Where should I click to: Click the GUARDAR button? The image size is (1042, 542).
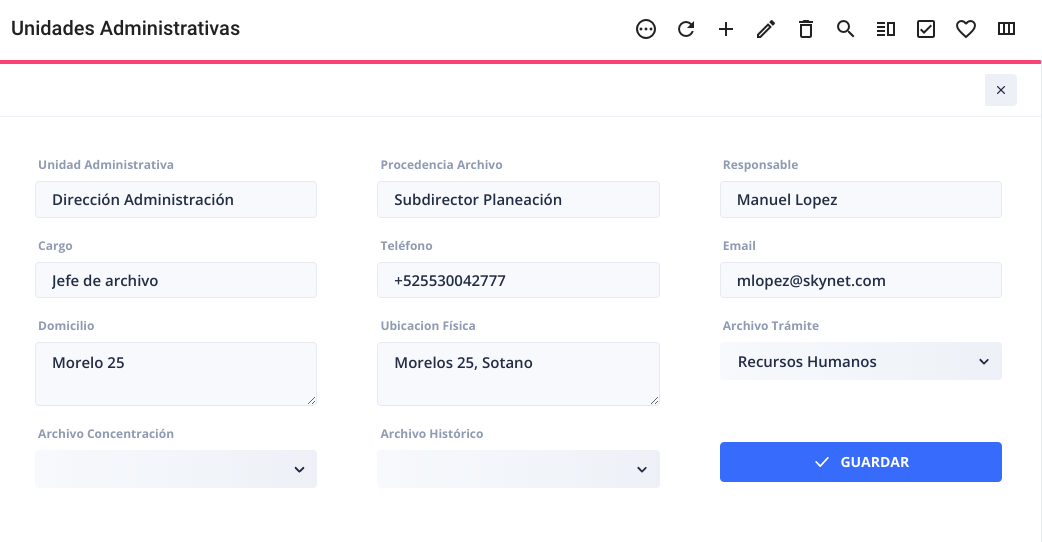point(861,462)
